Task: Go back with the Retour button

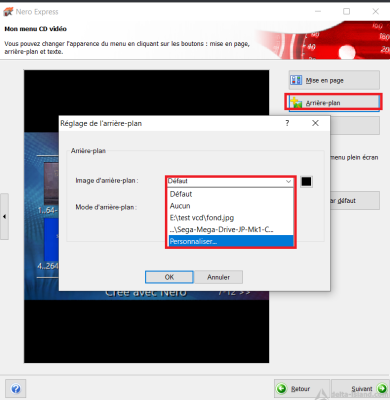Action: 301,389
